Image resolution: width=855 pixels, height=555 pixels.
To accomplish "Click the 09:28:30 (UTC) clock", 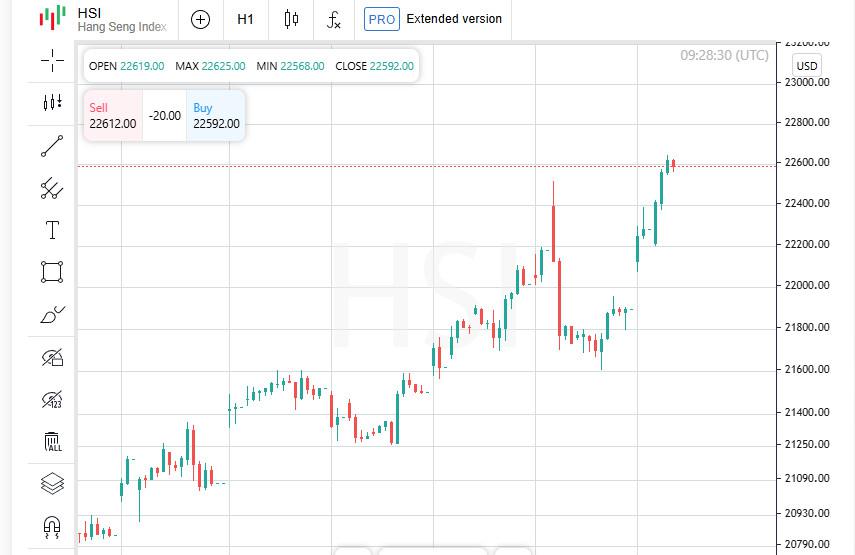I will 724,55.
